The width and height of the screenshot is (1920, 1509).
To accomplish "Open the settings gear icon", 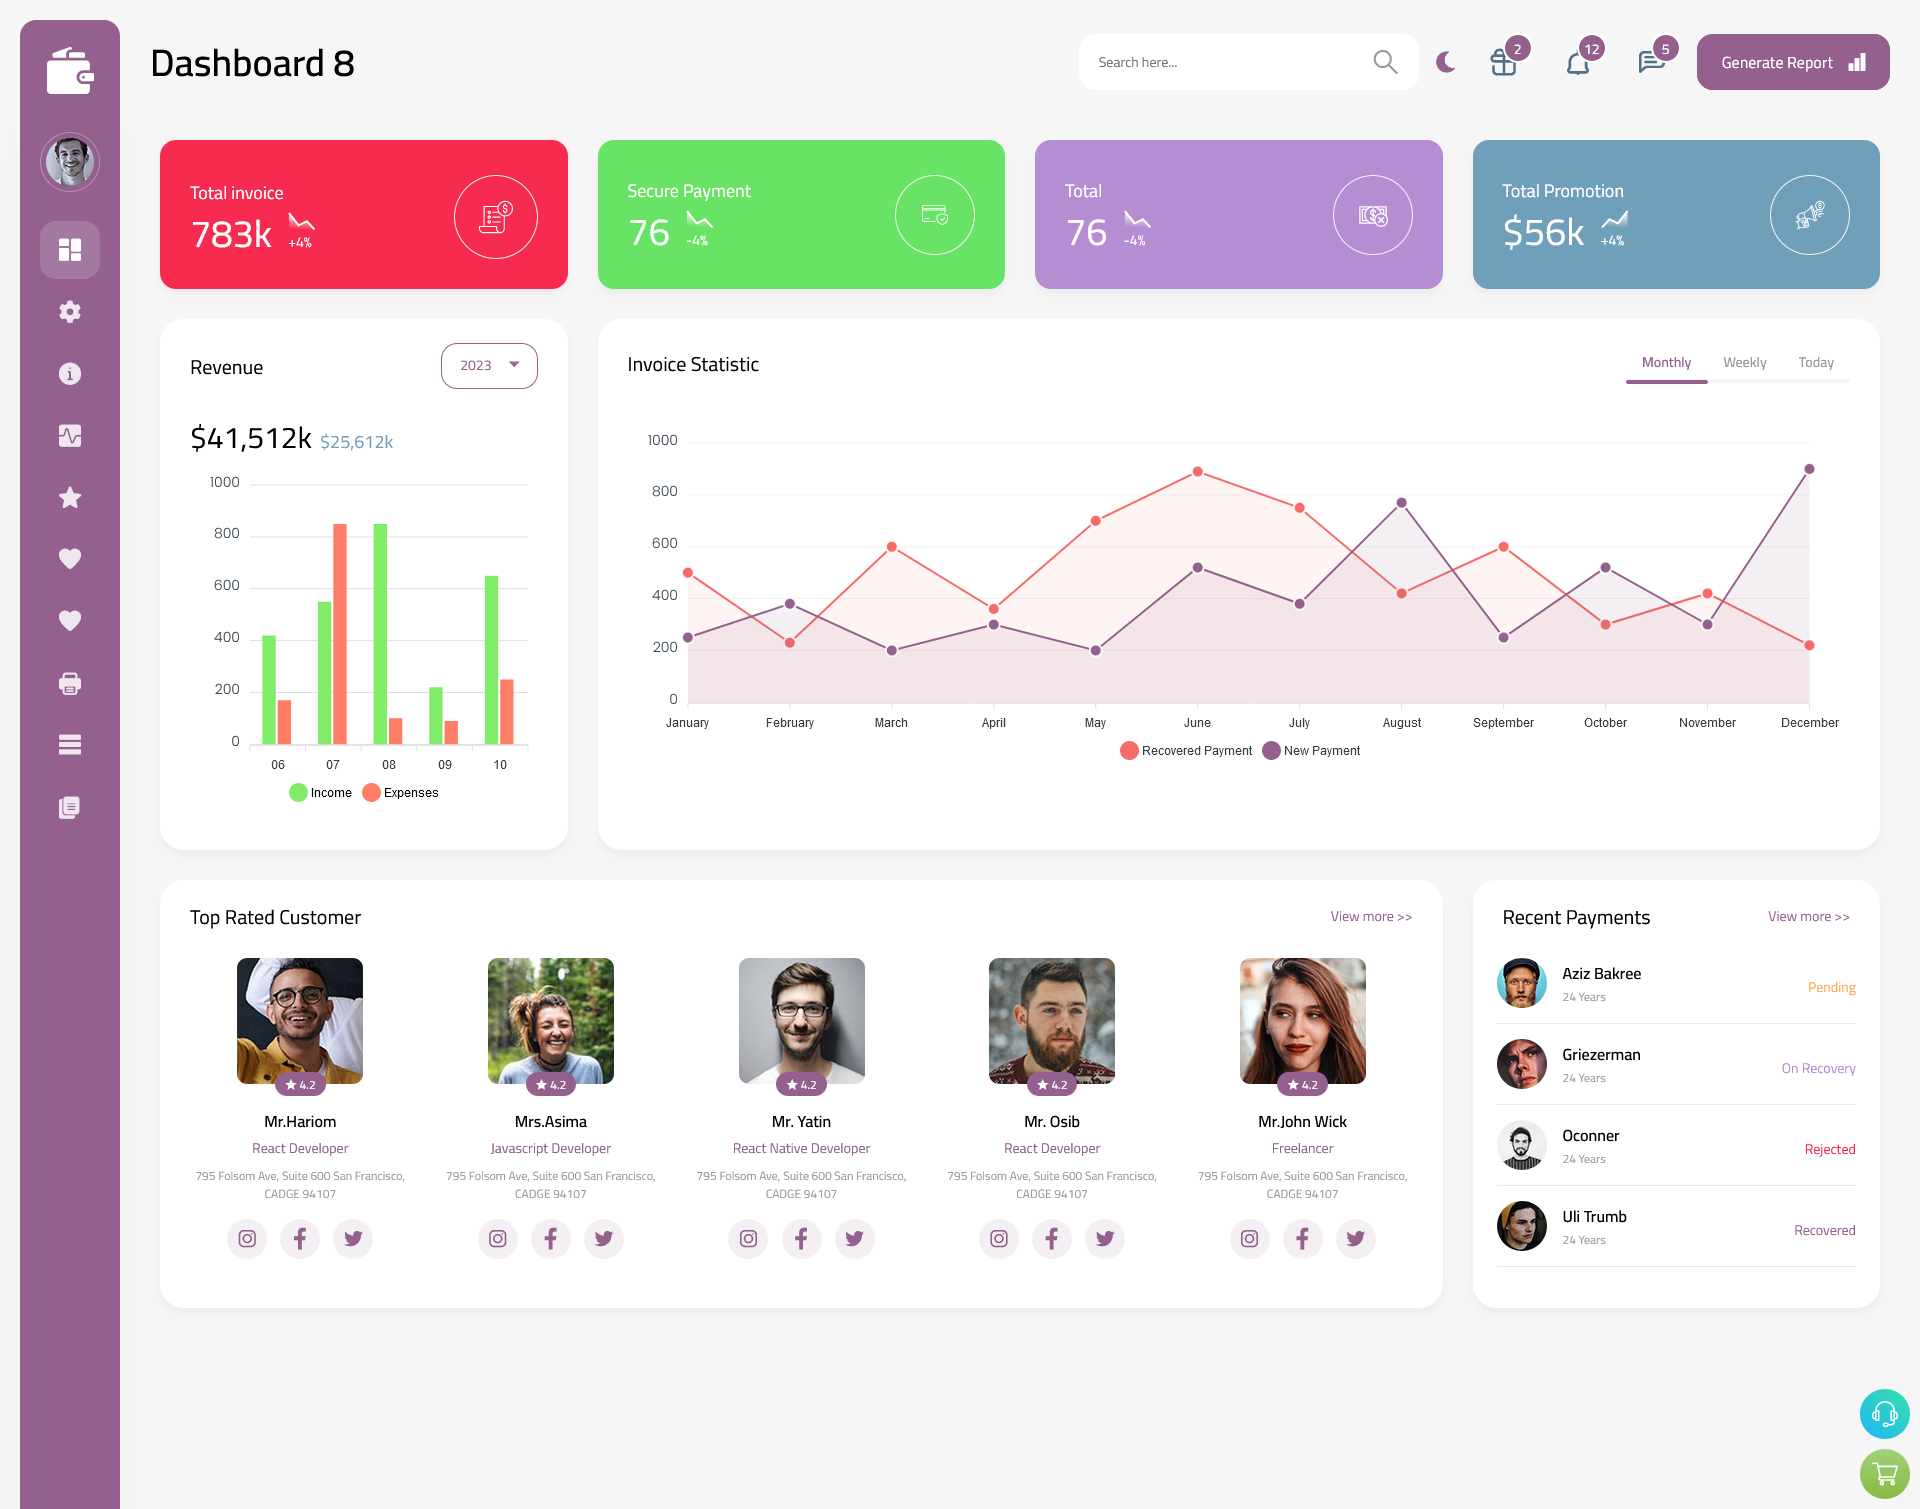I will (x=69, y=310).
